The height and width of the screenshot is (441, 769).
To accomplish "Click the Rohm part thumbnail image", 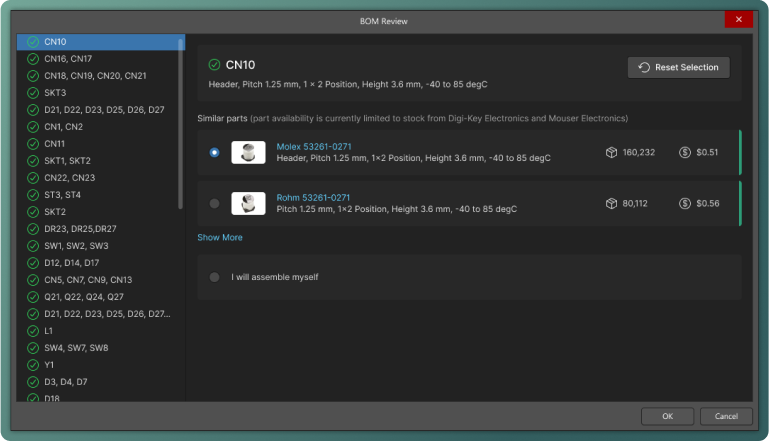I will 248,203.
